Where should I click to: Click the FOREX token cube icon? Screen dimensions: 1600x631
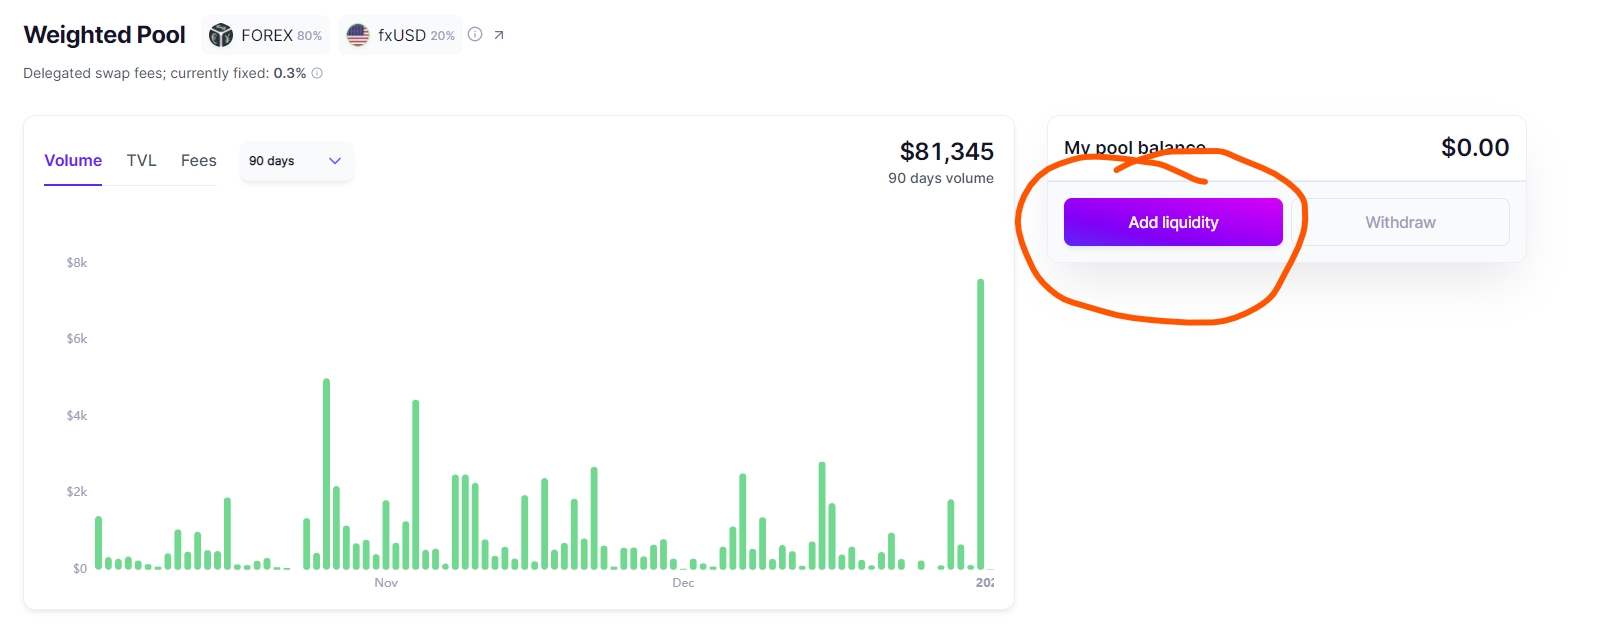pyautogui.click(x=221, y=36)
